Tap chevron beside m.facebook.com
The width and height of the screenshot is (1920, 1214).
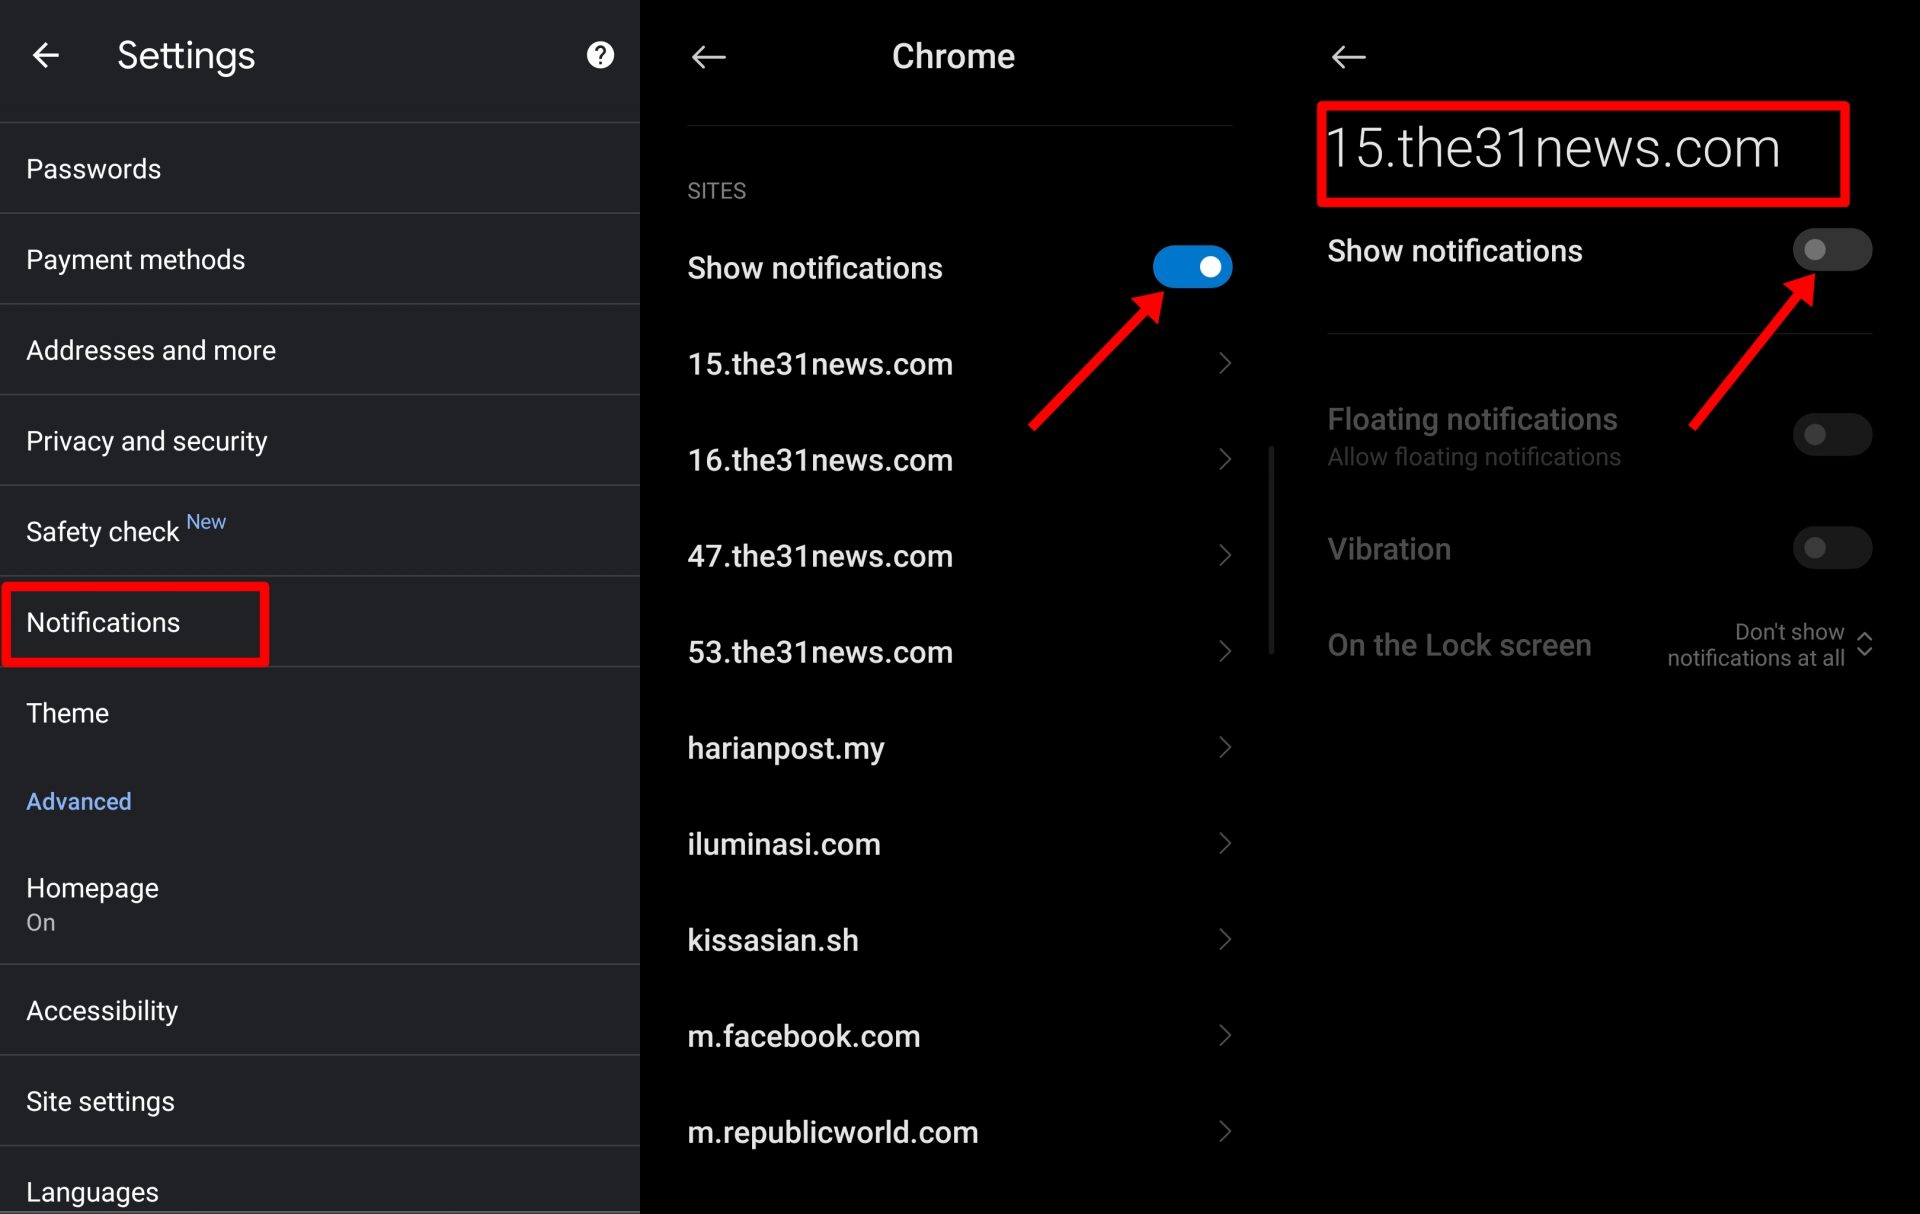point(1224,1035)
